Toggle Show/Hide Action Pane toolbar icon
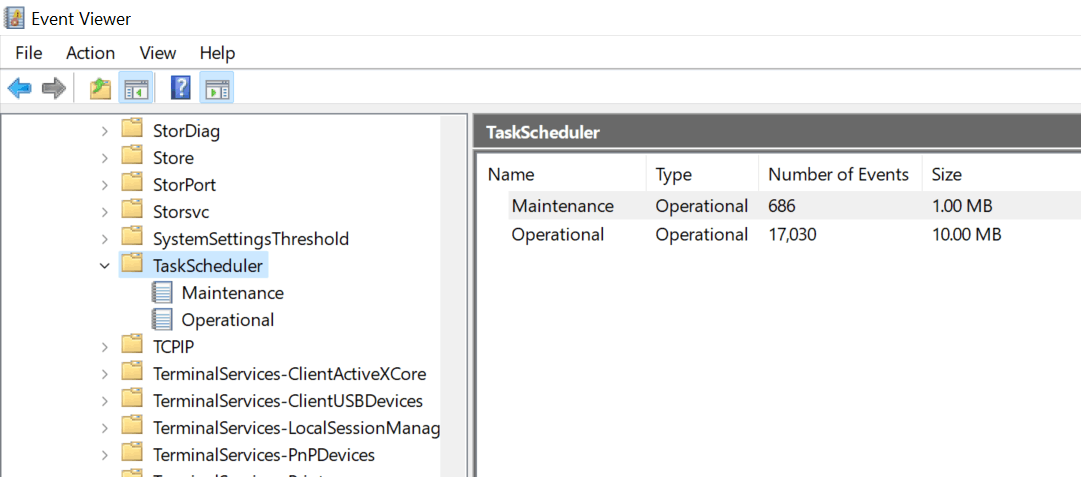The width and height of the screenshot is (1081, 477). 216,88
